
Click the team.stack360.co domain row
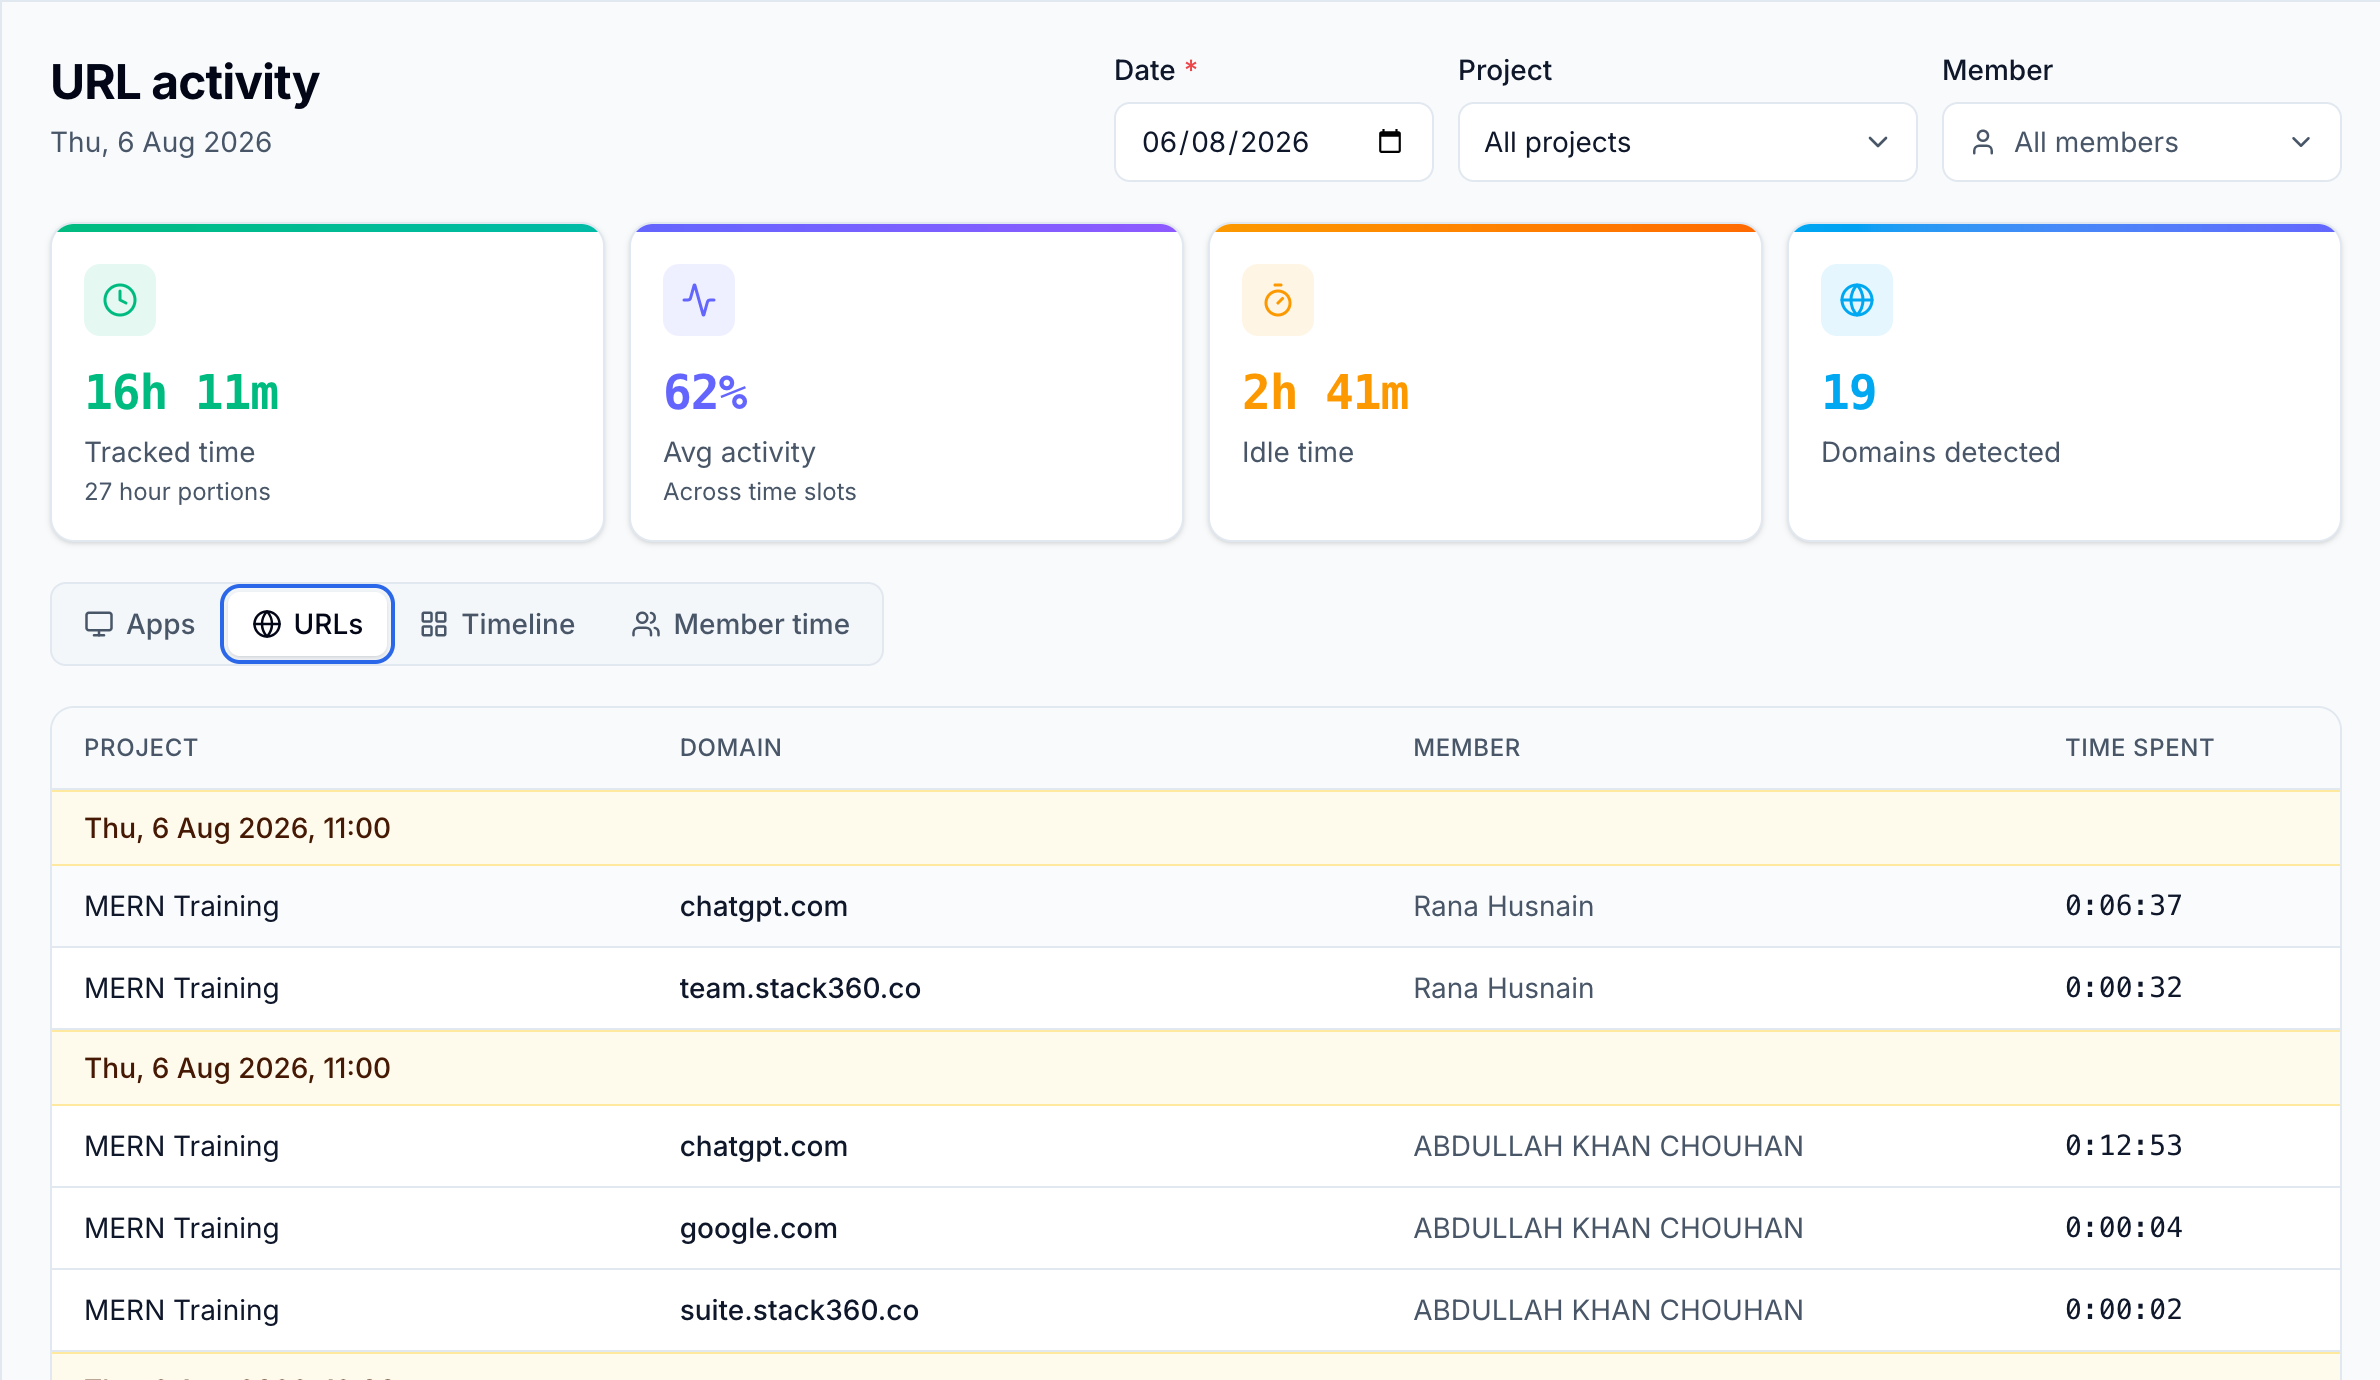[1195, 988]
